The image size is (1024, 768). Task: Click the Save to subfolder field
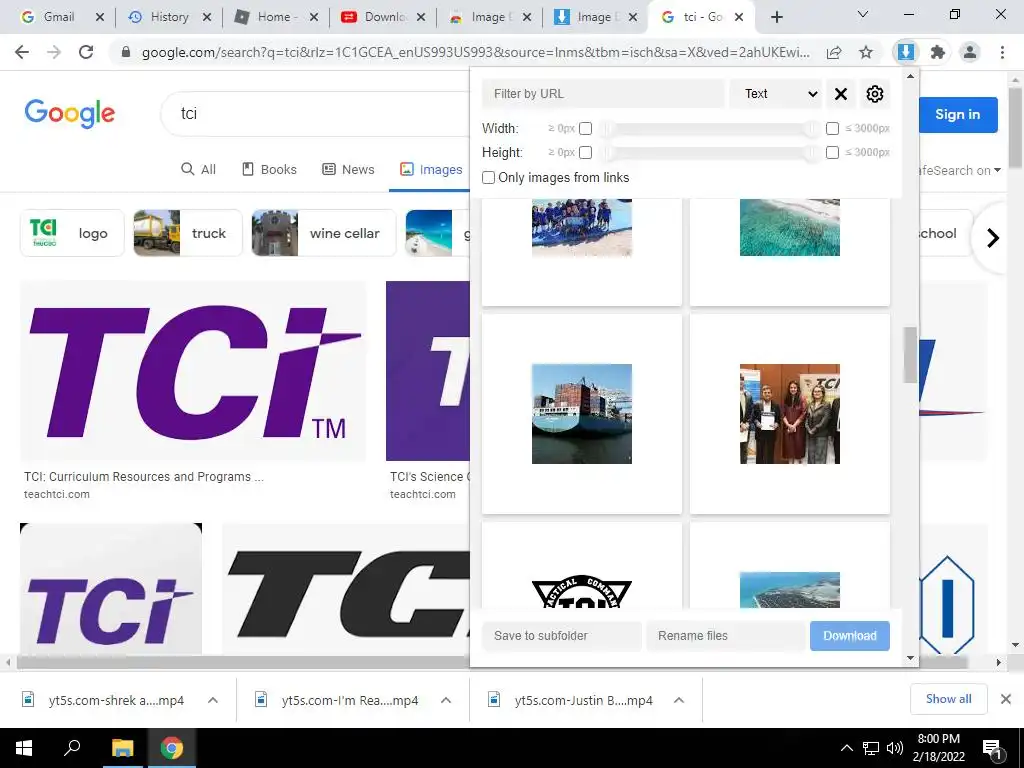pyautogui.click(x=562, y=635)
